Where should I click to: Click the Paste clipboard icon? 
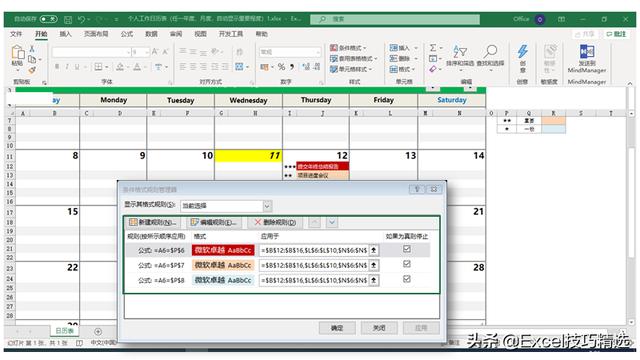click(17, 53)
